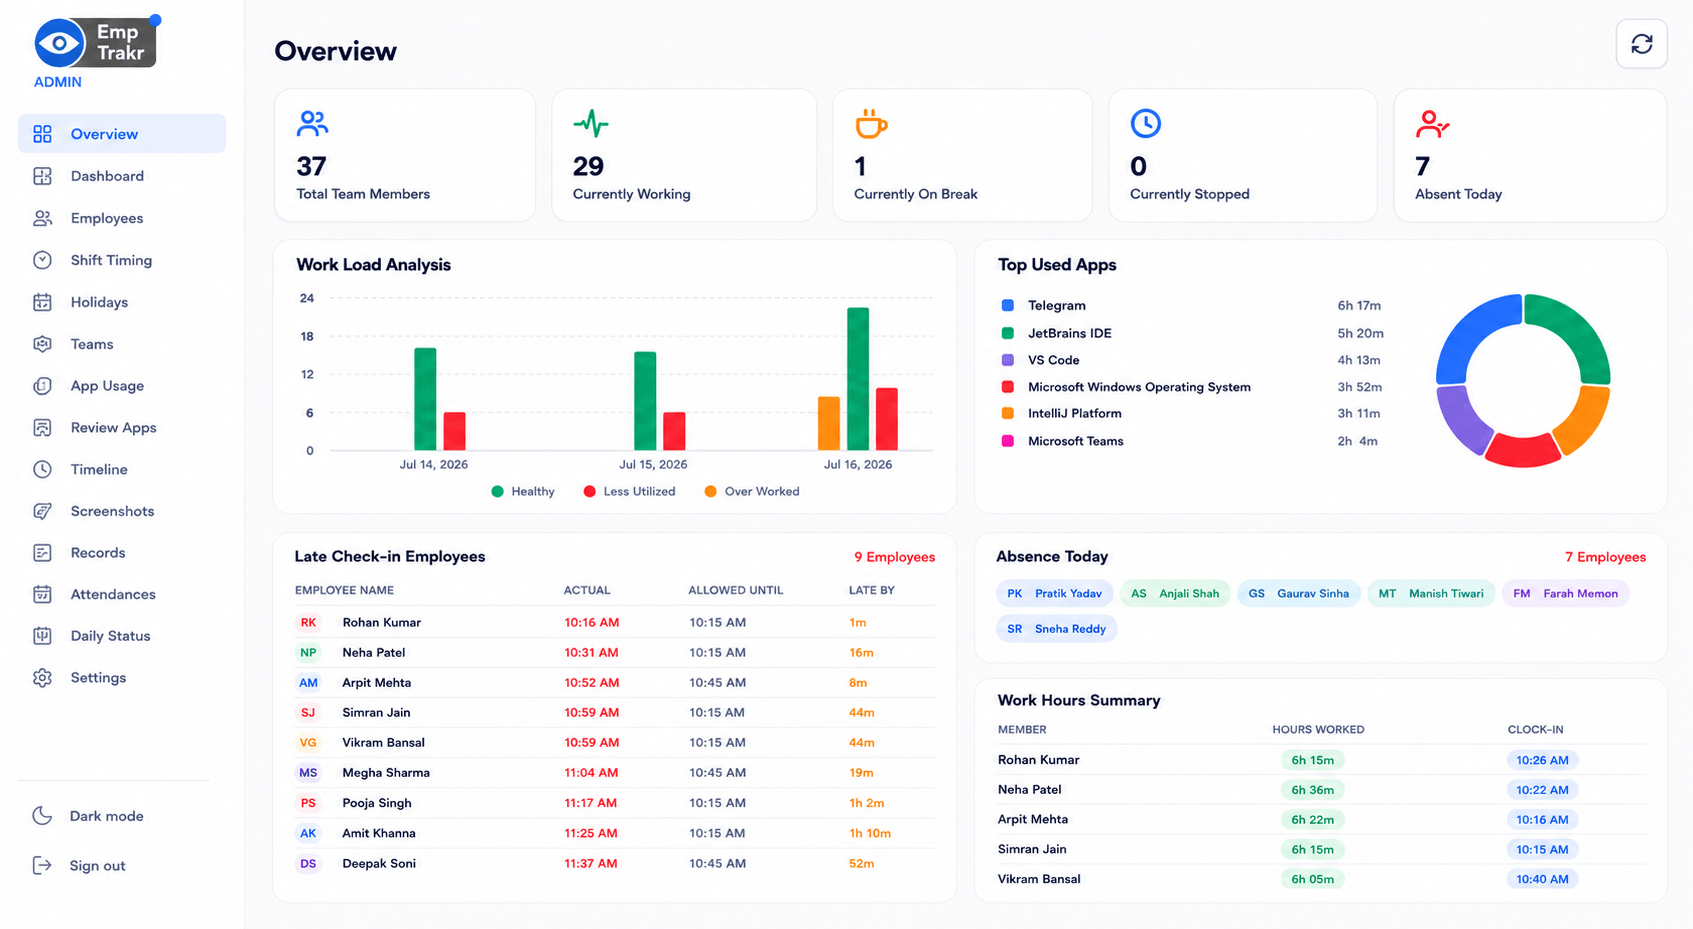The height and width of the screenshot is (929, 1693).
Task: Click the Absent Today person icon
Action: (x=1432, y=124)
